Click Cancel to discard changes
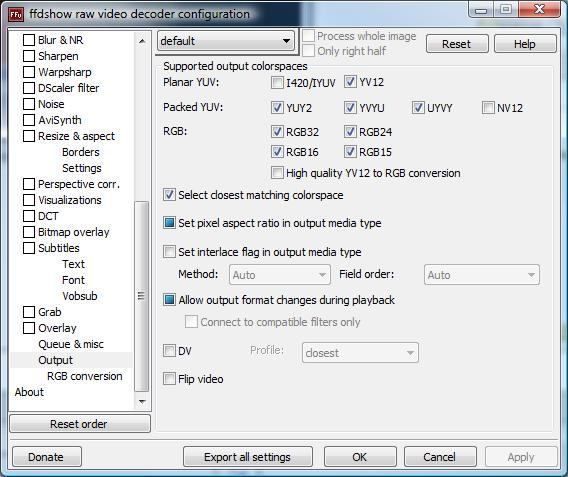The height and width of the screenshot is (477, 568). pos(440,457)
